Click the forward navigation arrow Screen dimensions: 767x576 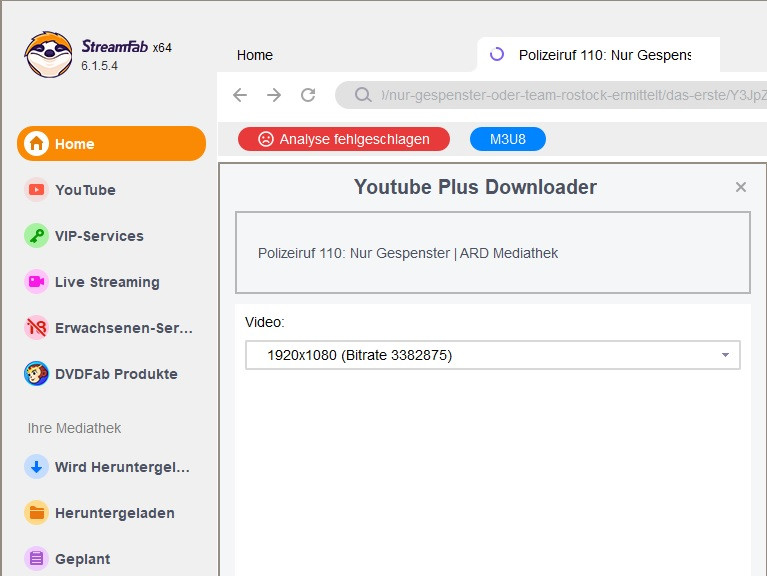(274, 95)
